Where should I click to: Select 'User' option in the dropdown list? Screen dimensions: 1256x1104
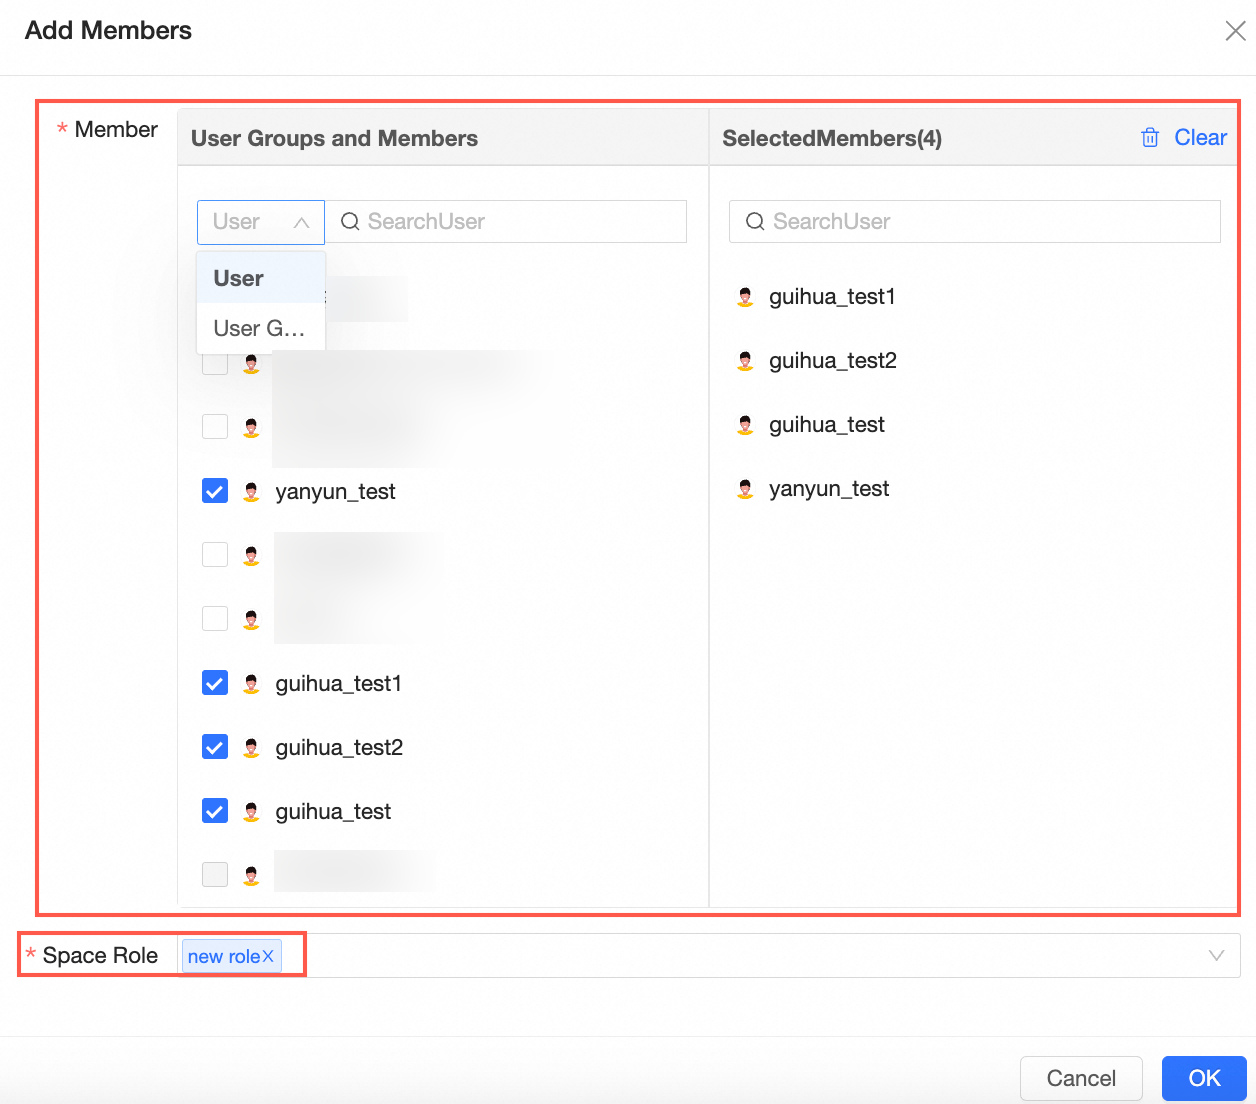click(x=239, y=278)
